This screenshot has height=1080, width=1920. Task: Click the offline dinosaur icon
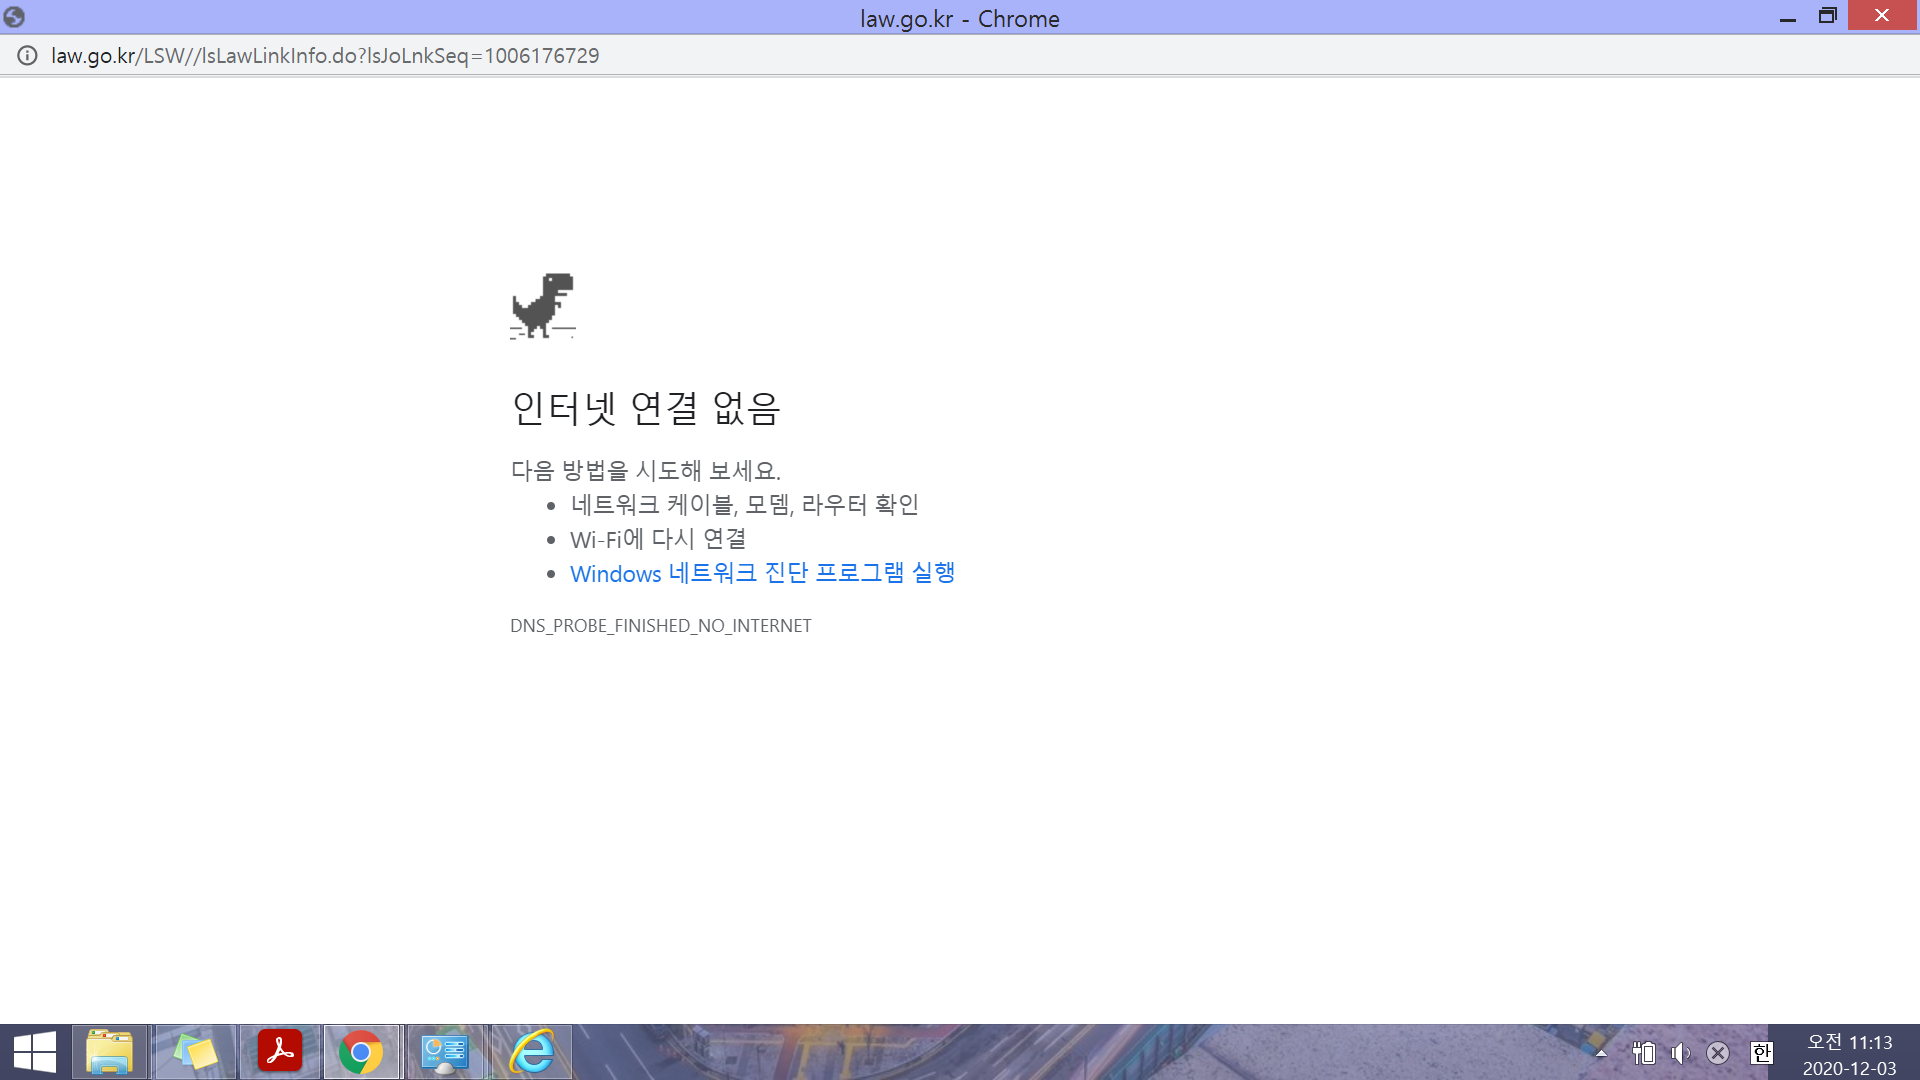click(543, 306)
